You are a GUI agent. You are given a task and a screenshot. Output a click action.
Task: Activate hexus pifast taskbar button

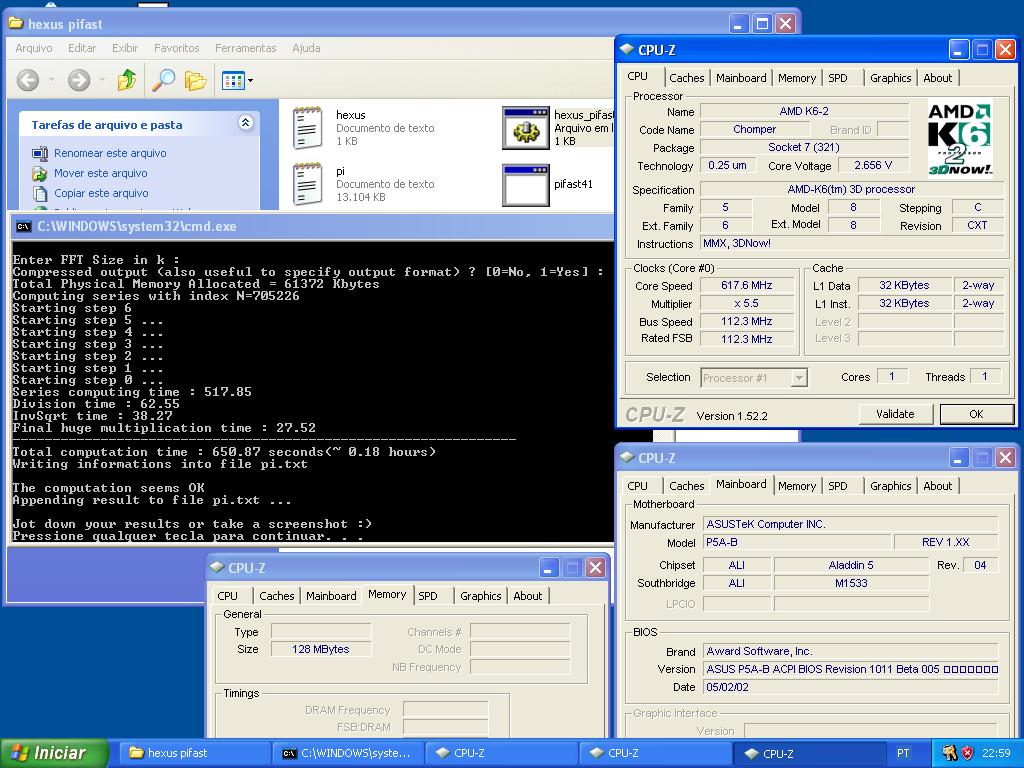pos(194,753)
